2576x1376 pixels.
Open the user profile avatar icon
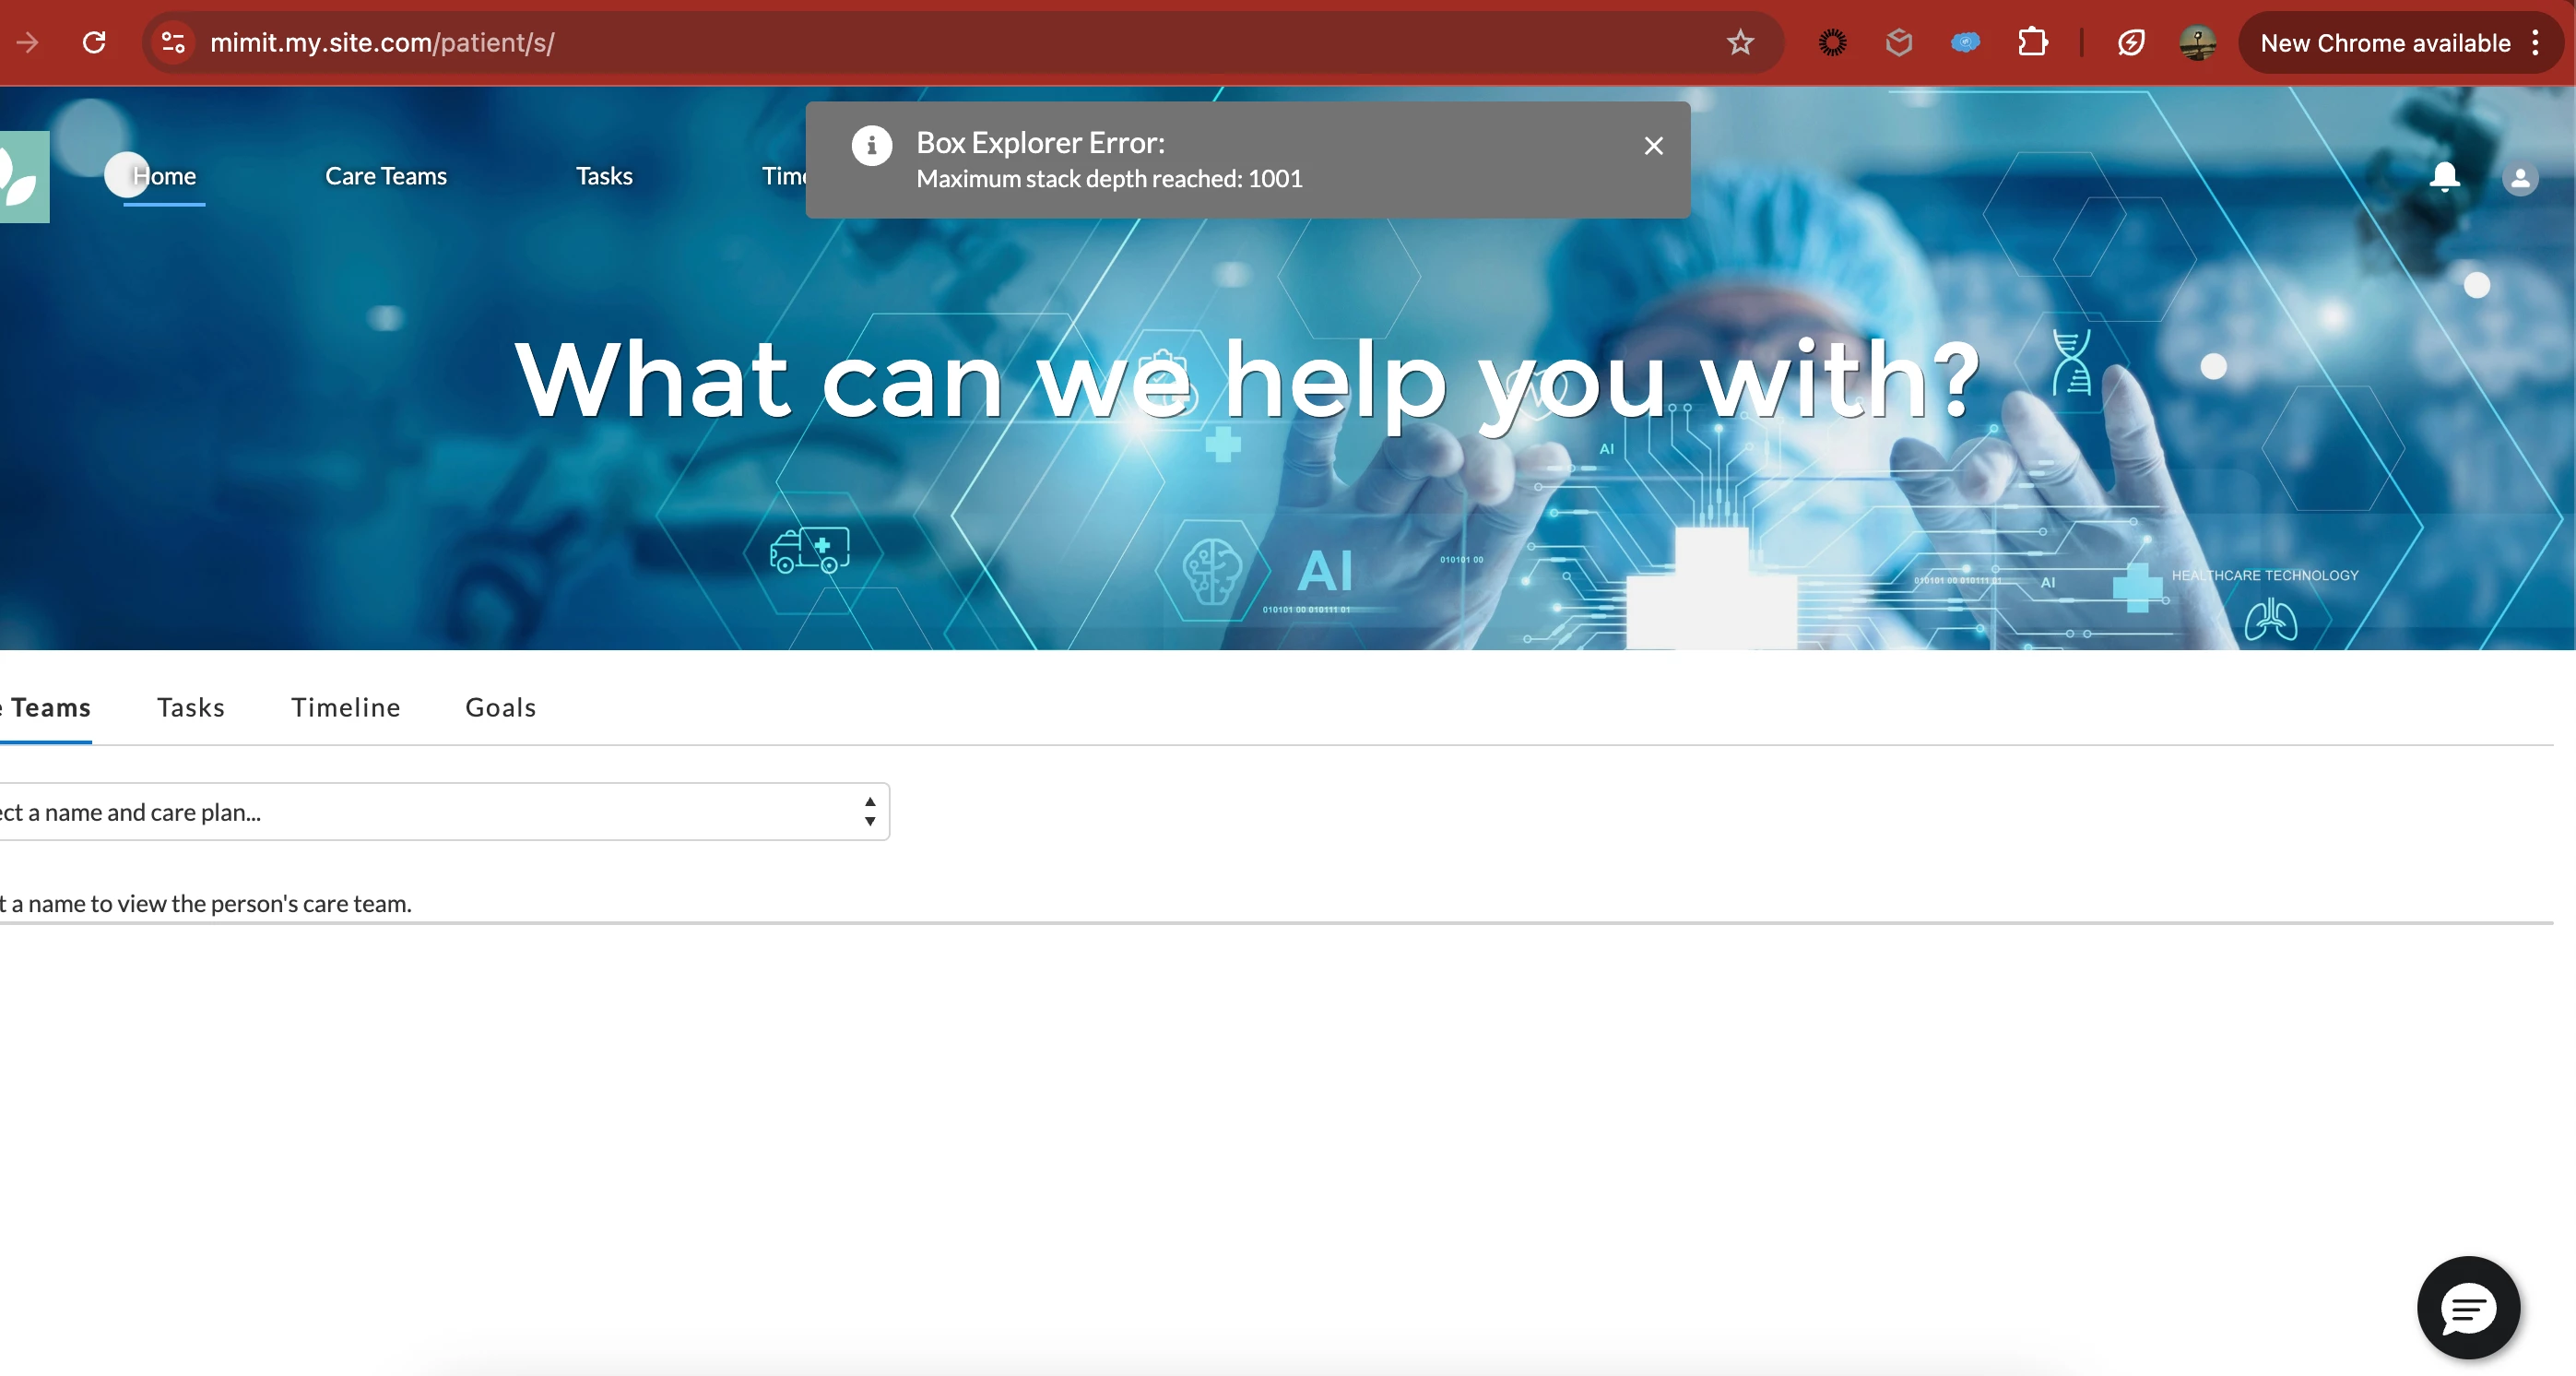pyautogui.click(x=2519, y=179)
